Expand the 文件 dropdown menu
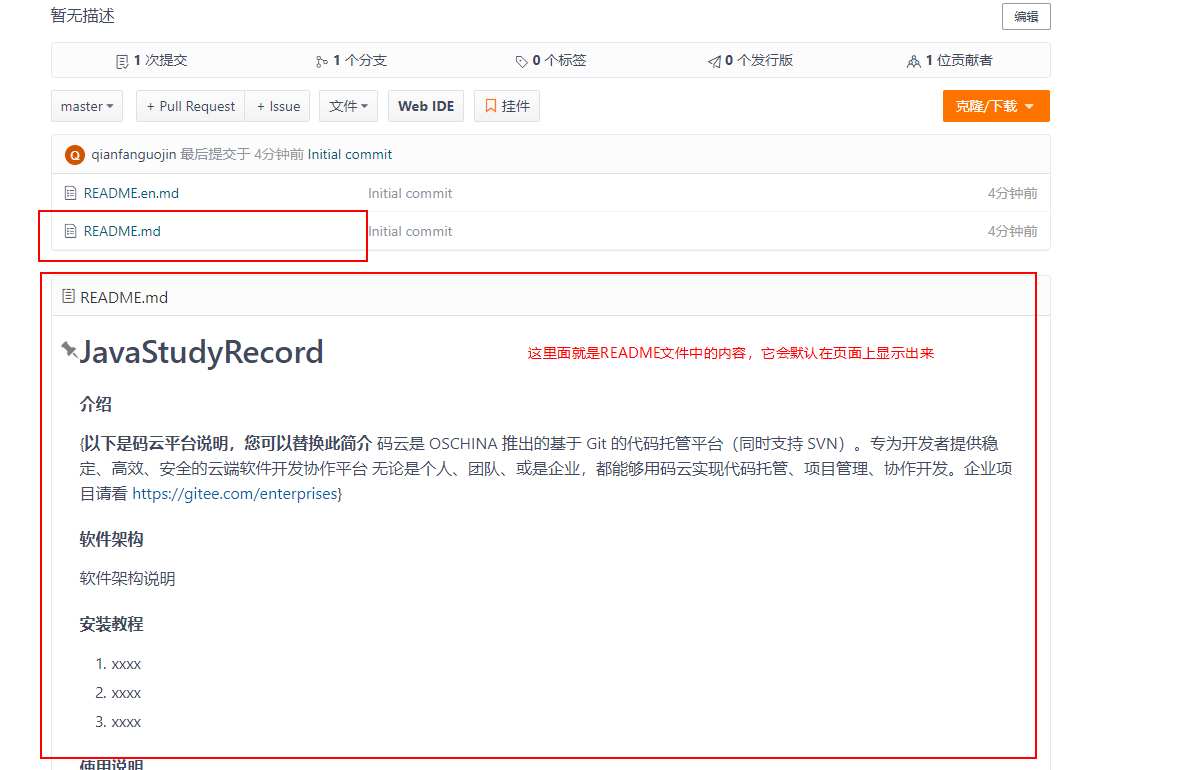Screen dimensions: 1195x770 coord(348,106)
